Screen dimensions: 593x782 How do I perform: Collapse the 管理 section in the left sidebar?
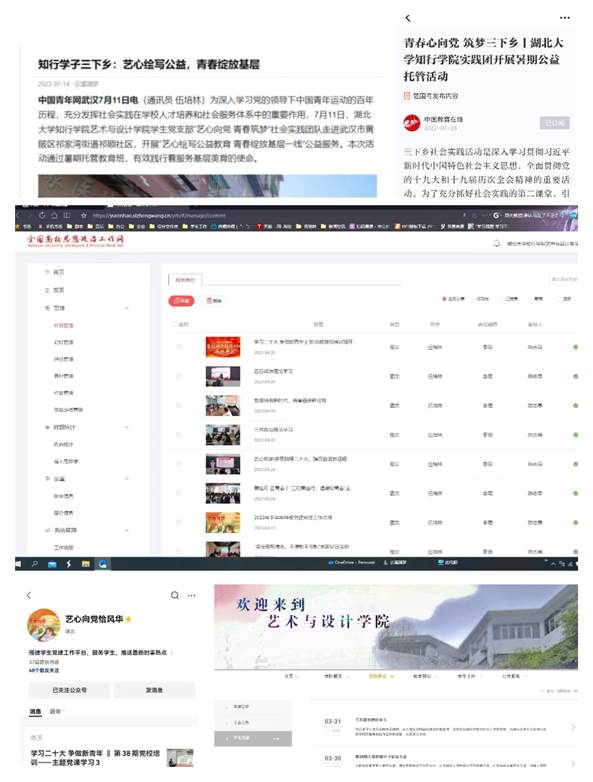click(x=127, y=308)
